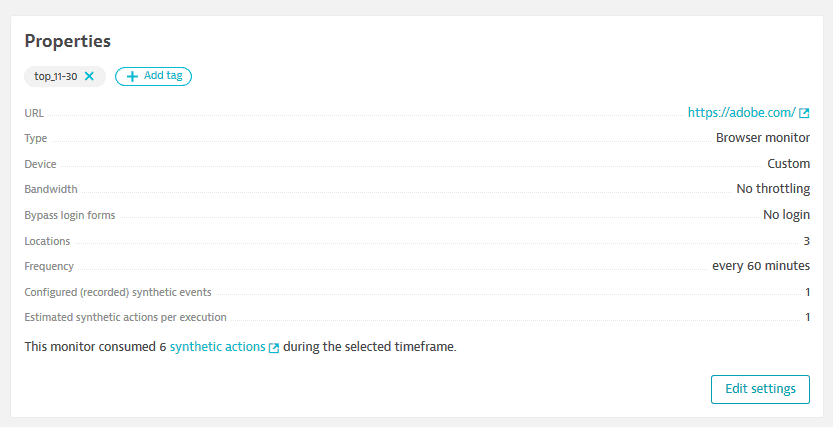Open the https://adobe.com/ link
The image size is (833, 427).
point(742,113)
